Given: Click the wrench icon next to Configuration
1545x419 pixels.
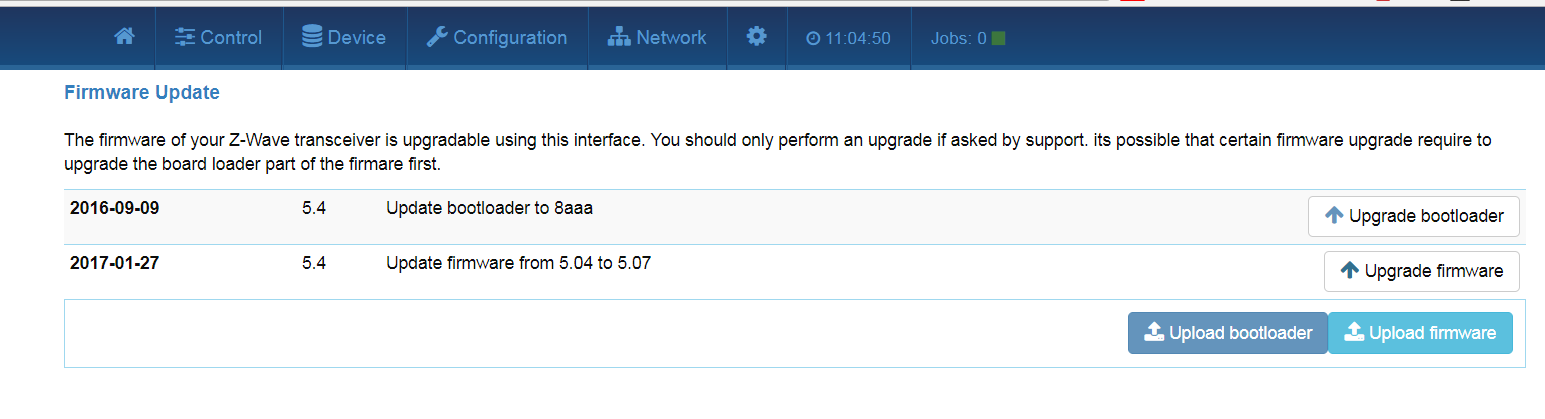Looking at the screenshot, I should click(437, 37).
